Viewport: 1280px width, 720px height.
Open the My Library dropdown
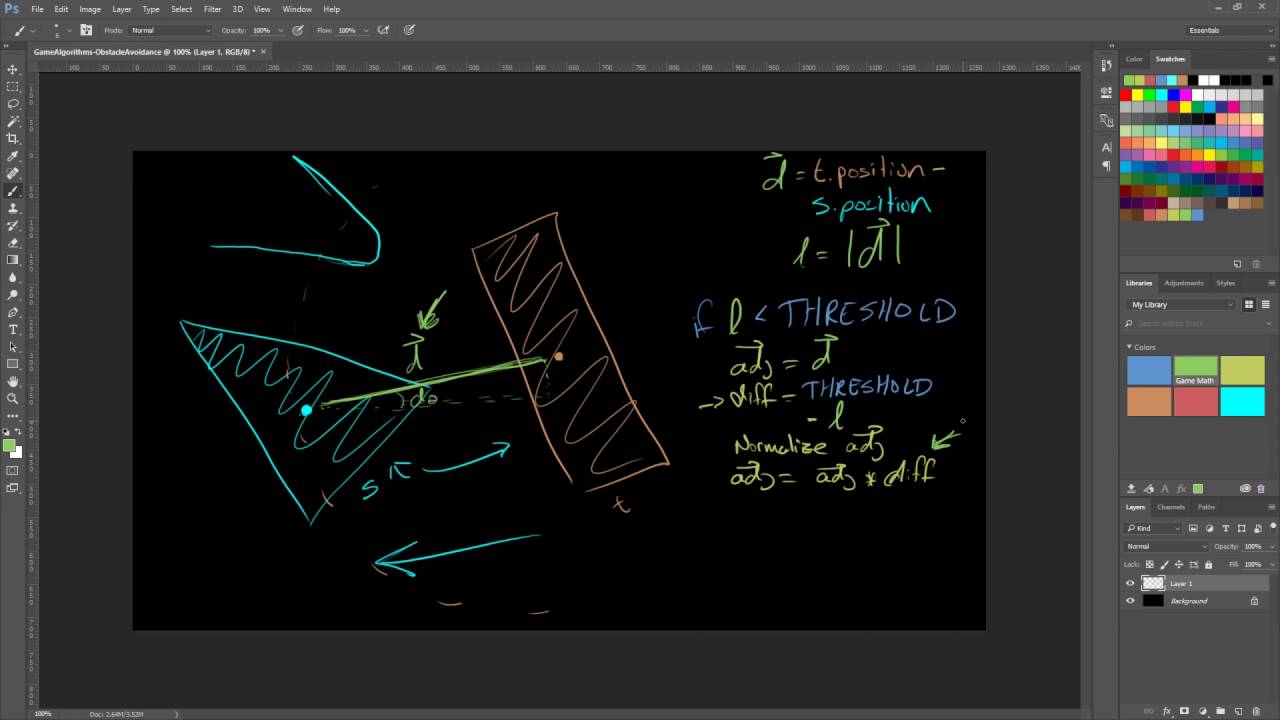click(x=1181, y=304)
